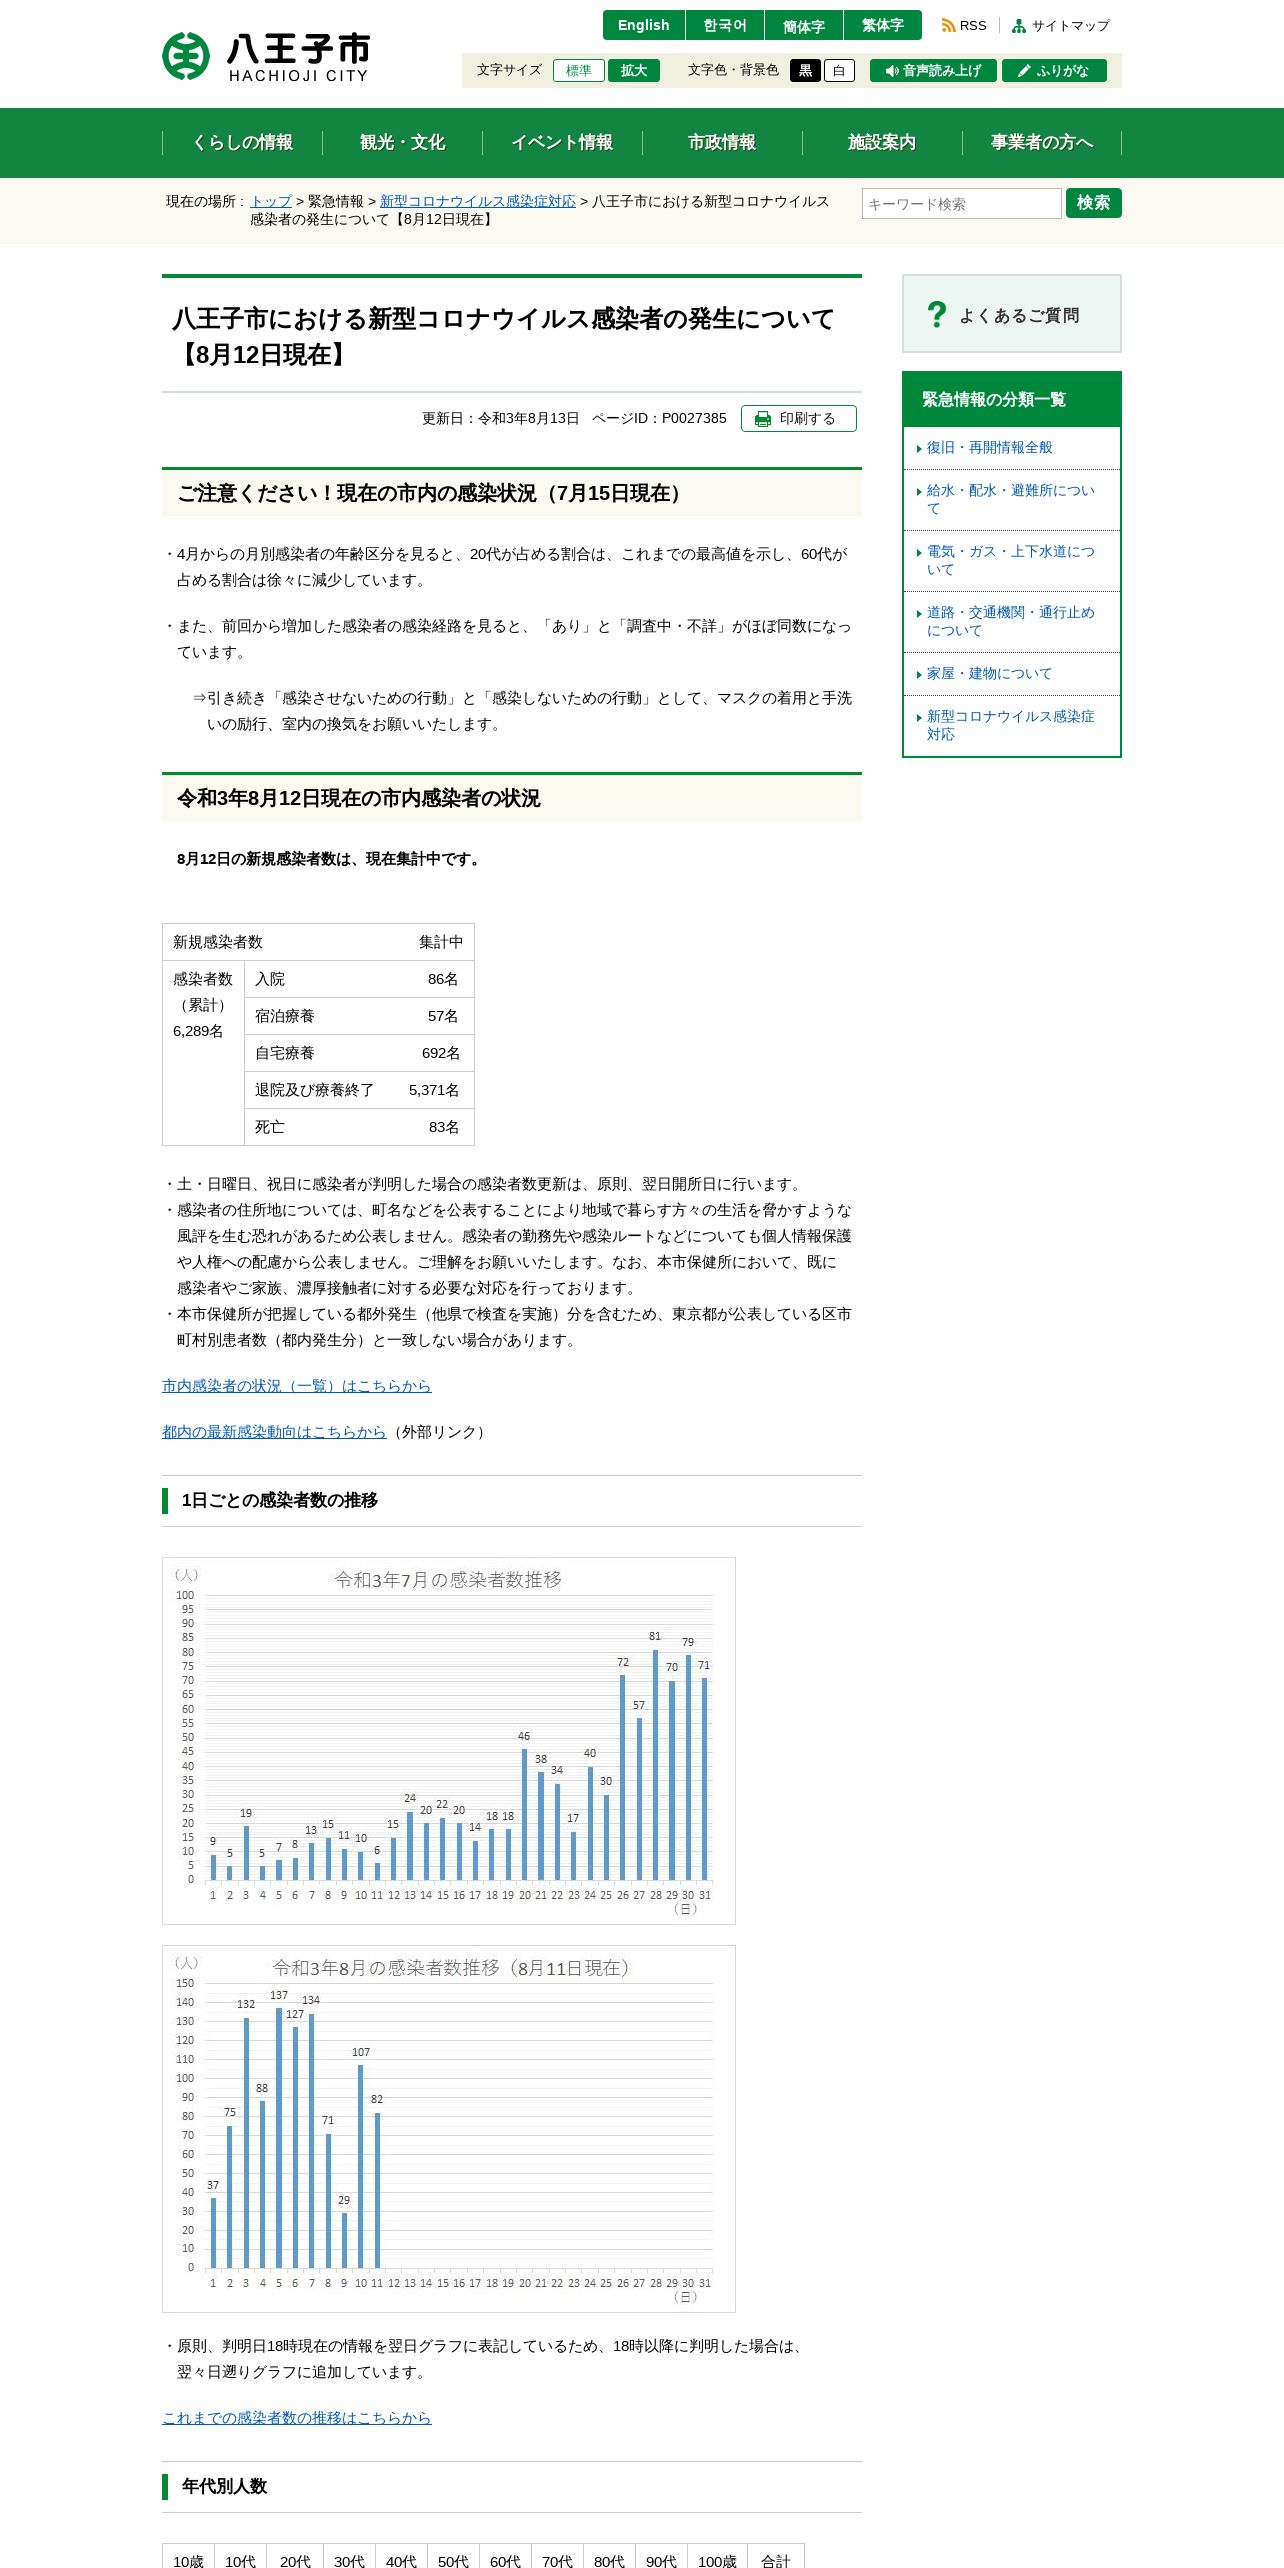Go to トップ breadcrumb link
The width and height of the screenshot is (1284, 2568).
pyautogui.click(x=271, y=201)
